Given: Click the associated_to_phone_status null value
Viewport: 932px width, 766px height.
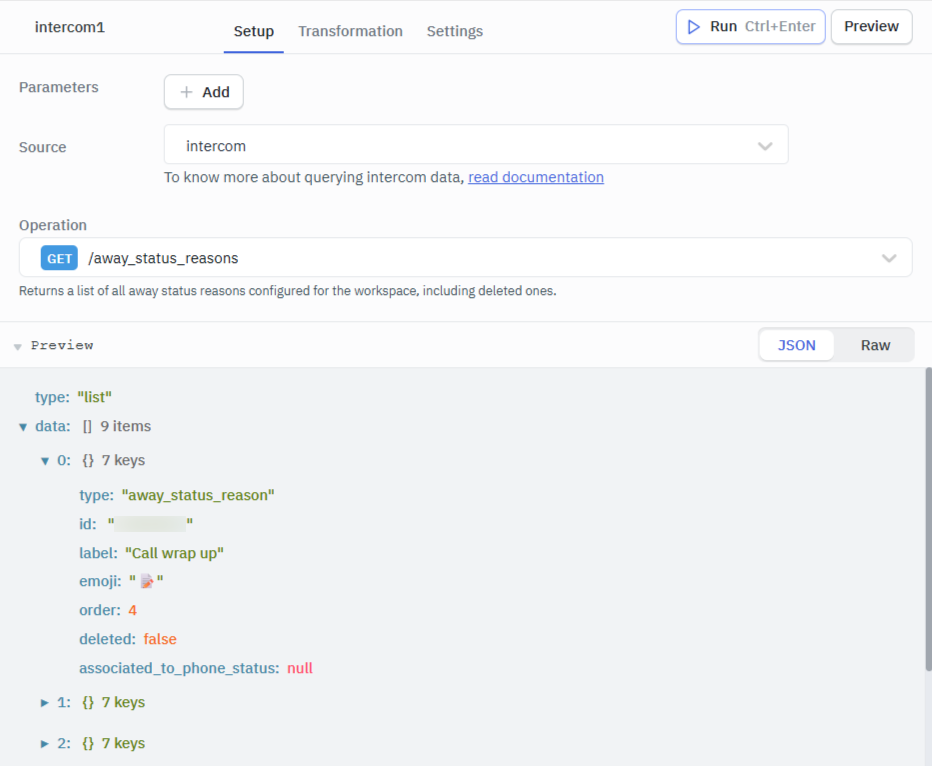Looking at the screenshot, I should (x=300, y=669).
